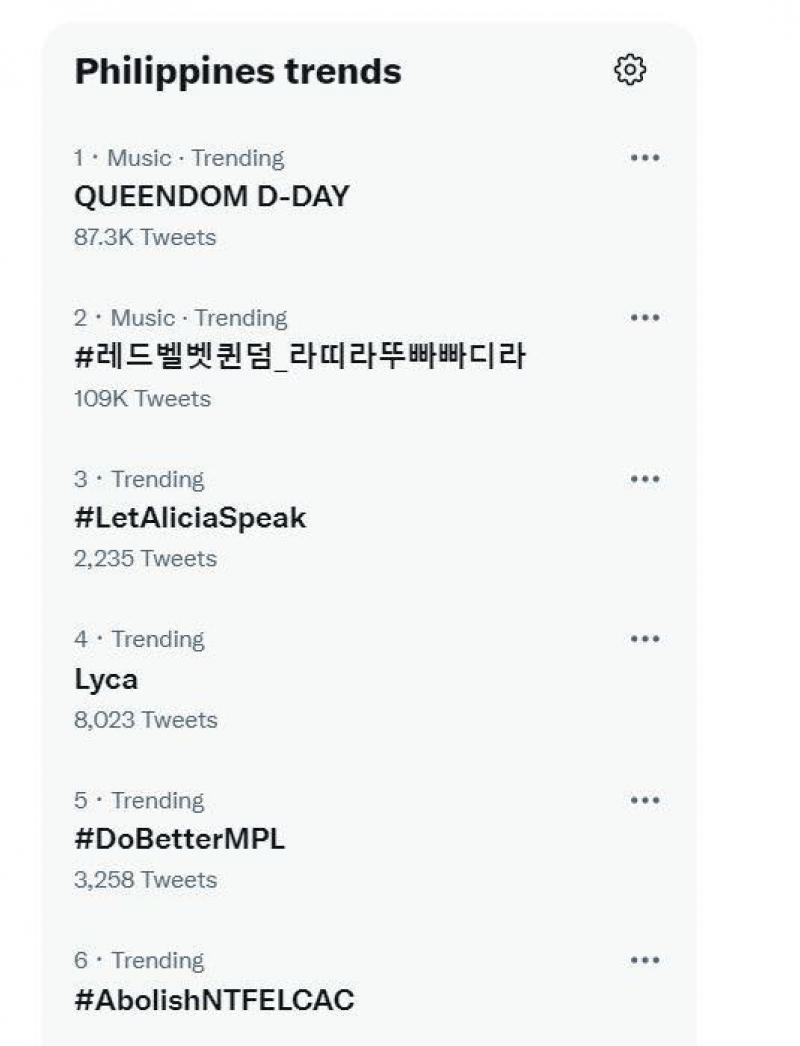
Task: Show more options for Lyca trend
Action: click(645, 639)
